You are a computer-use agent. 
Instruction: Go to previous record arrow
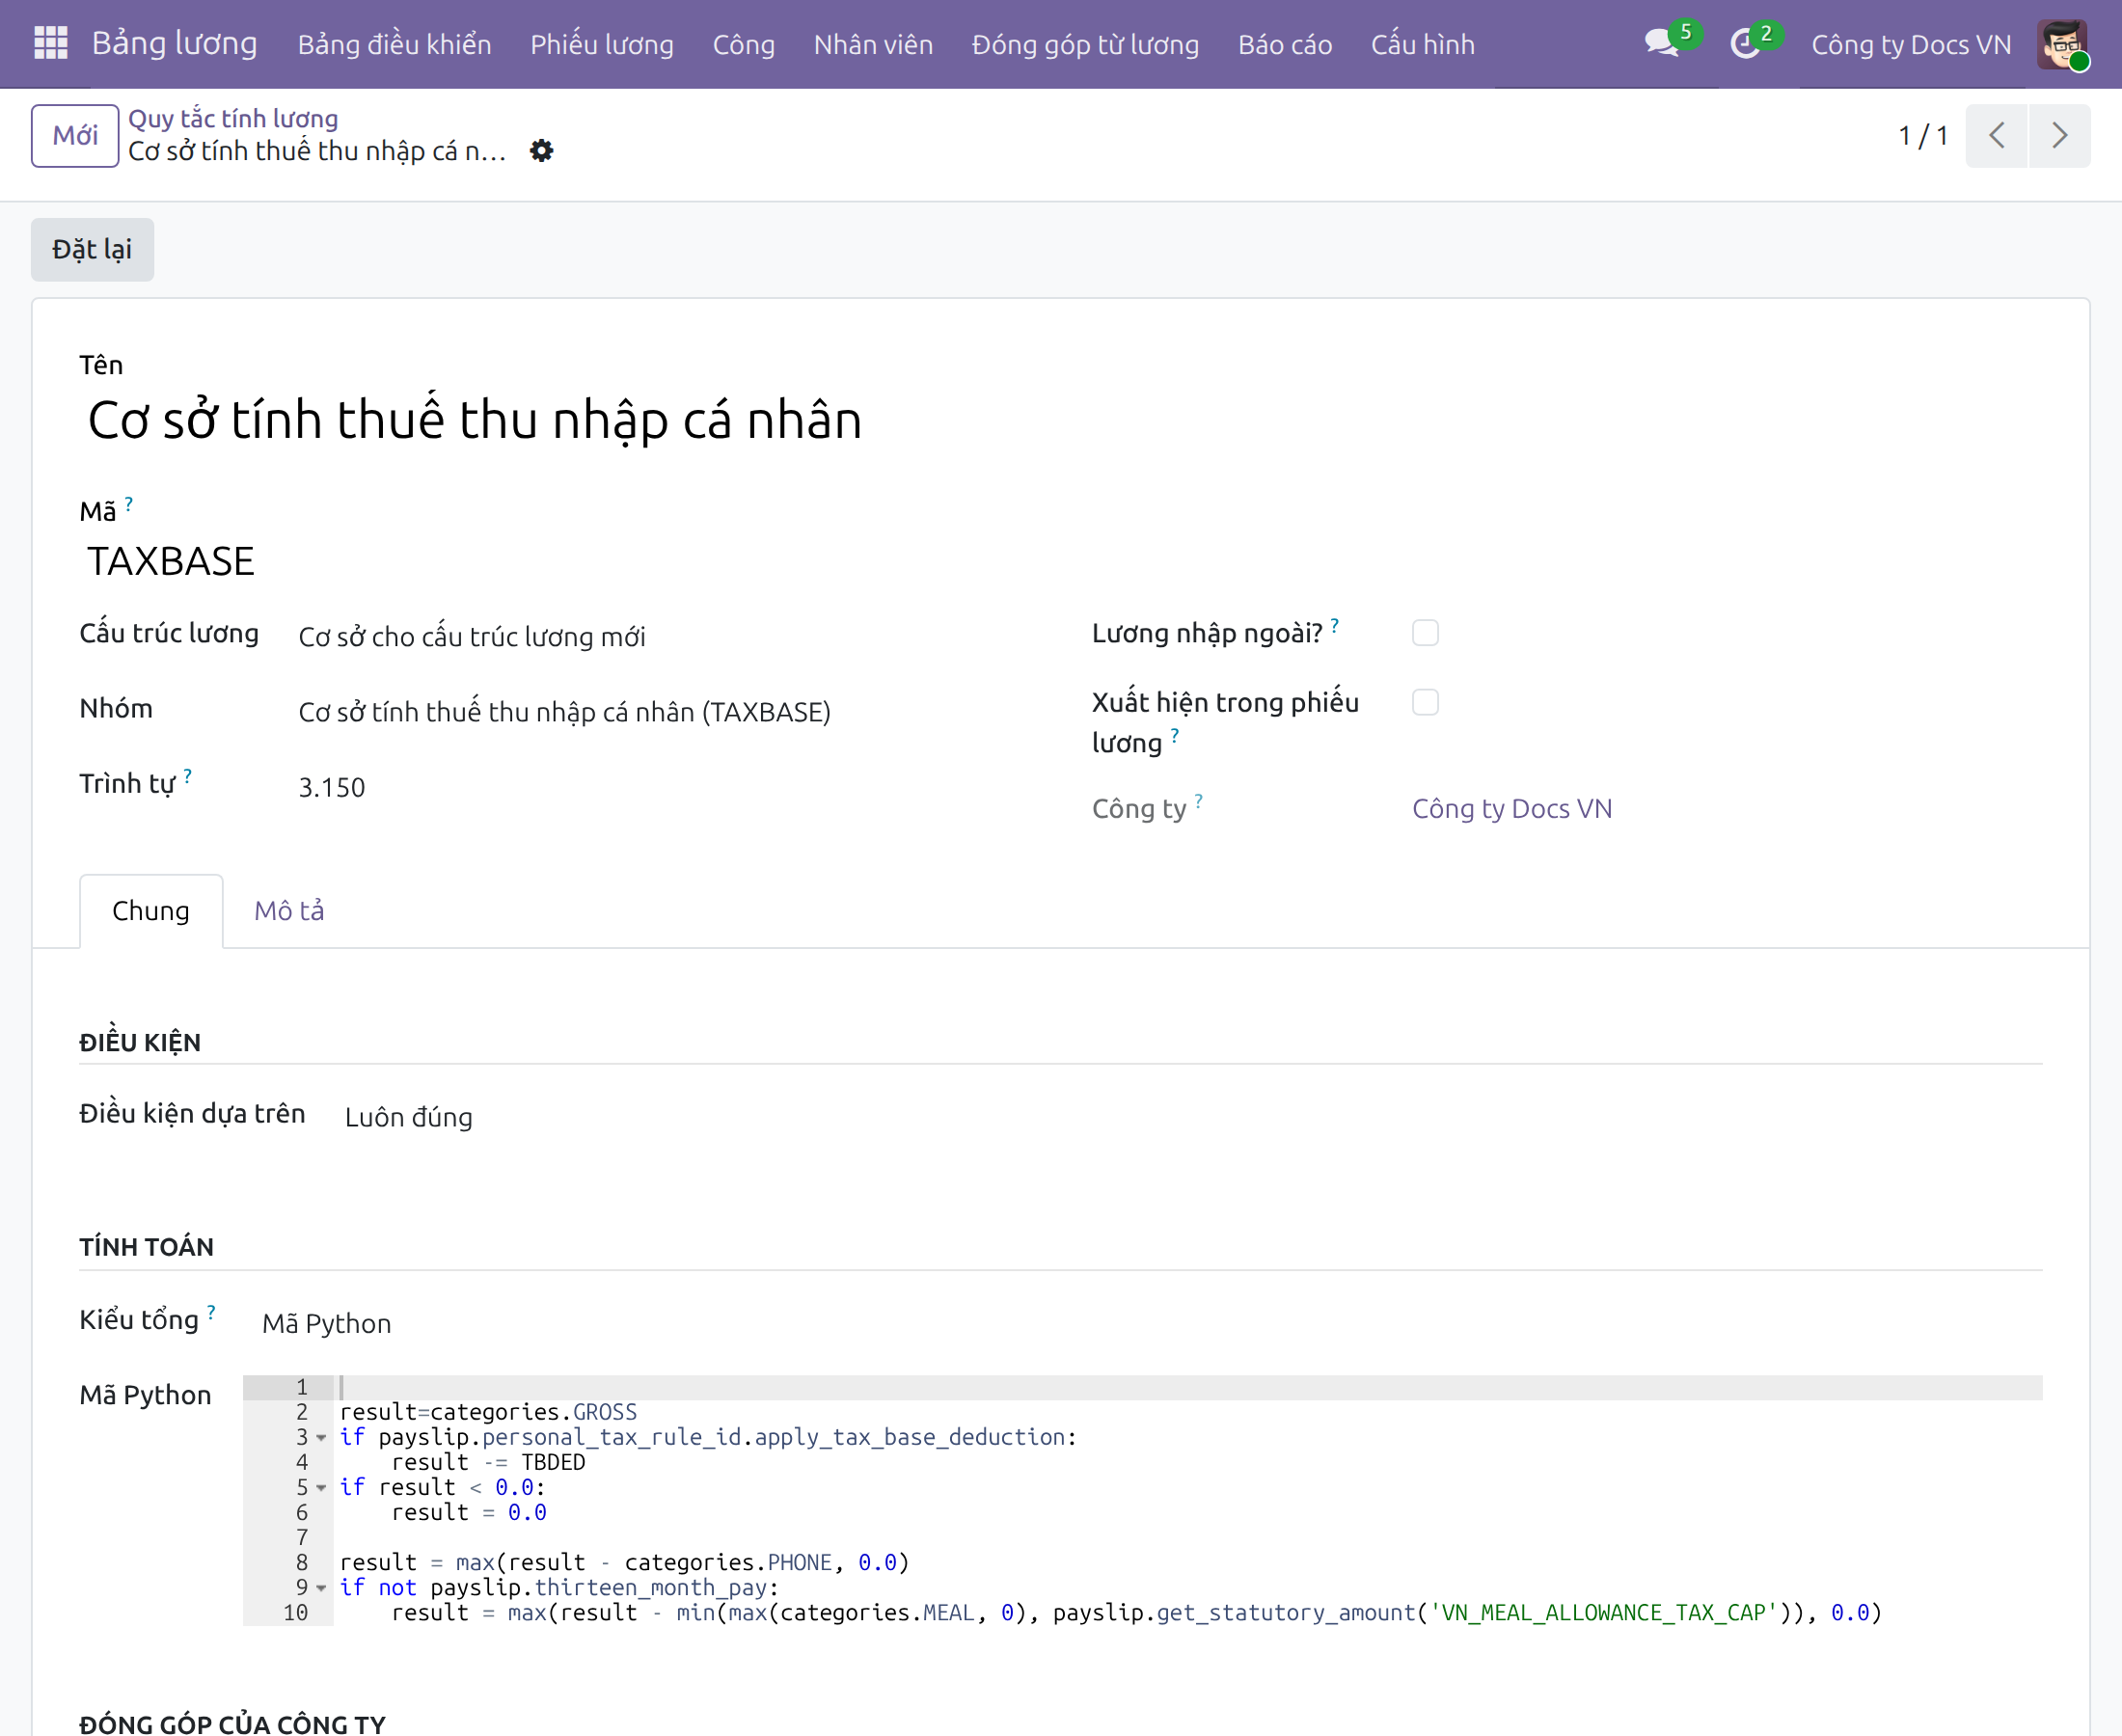pyautogui.click(x=1996, y=135)
